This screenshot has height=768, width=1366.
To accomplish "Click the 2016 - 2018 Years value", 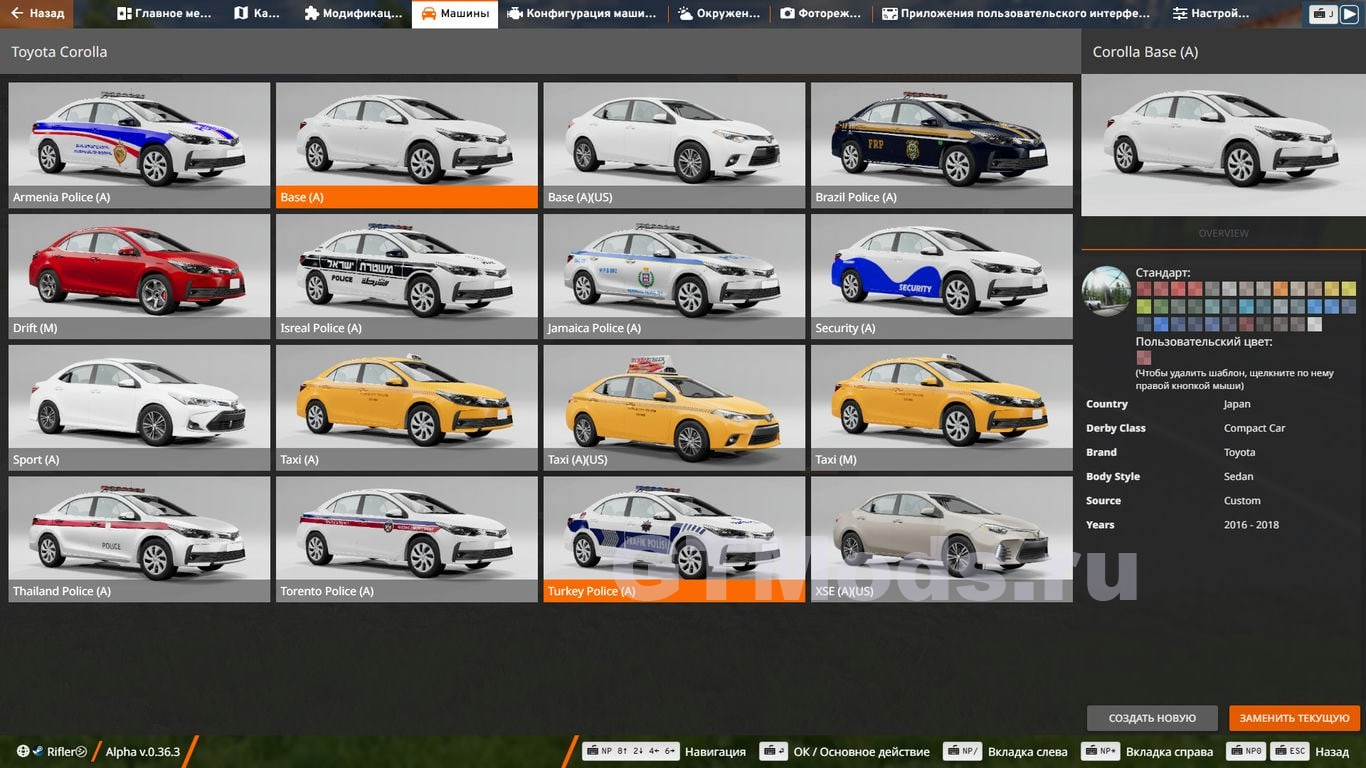I will coord(1251,524).
